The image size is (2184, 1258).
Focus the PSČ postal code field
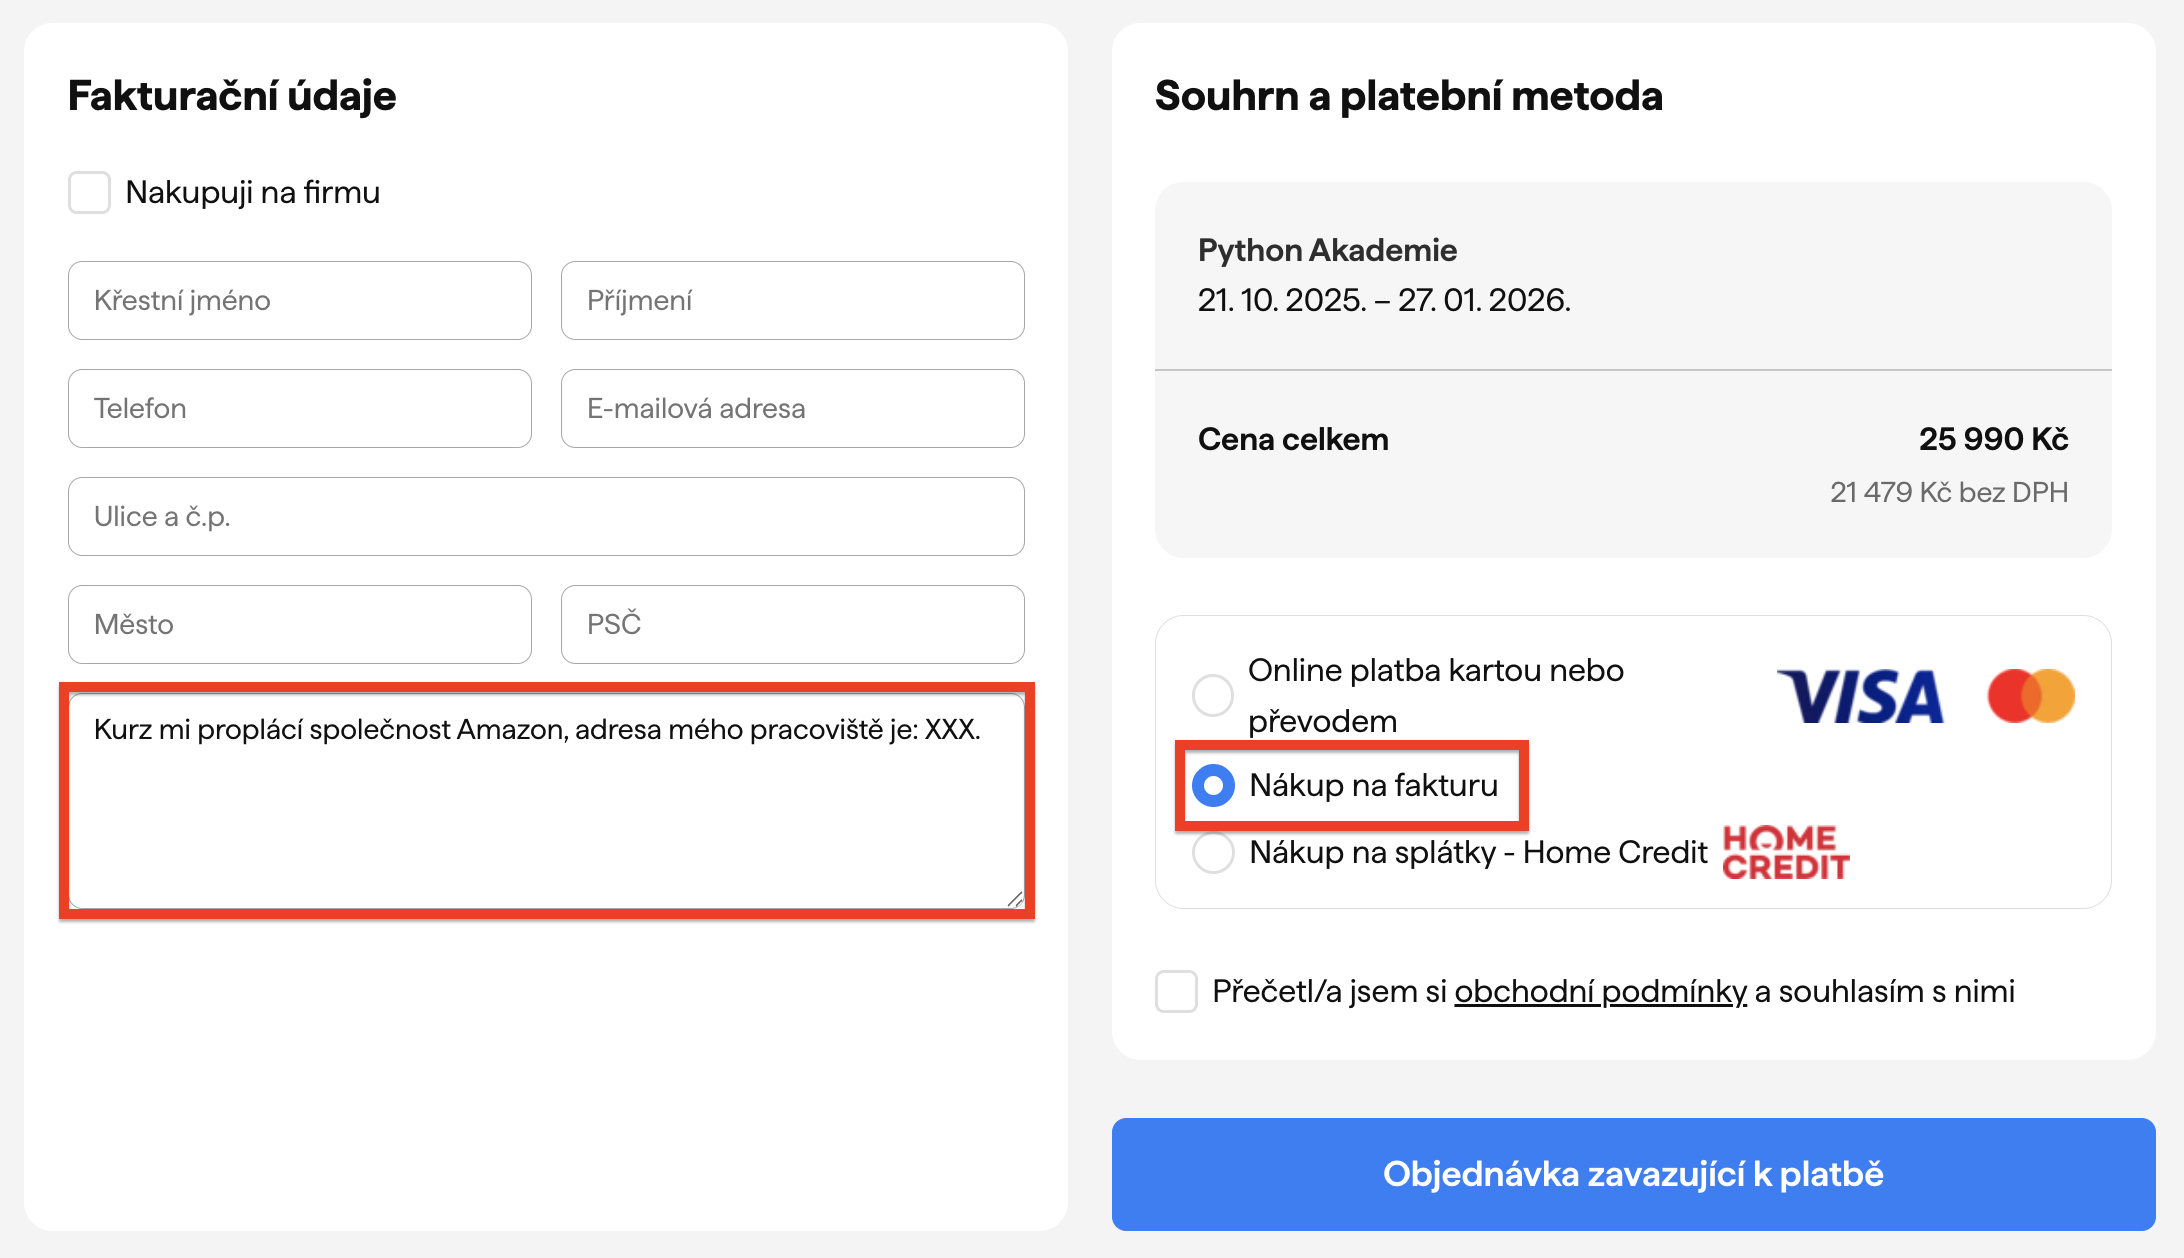click(x=792, y=625)
